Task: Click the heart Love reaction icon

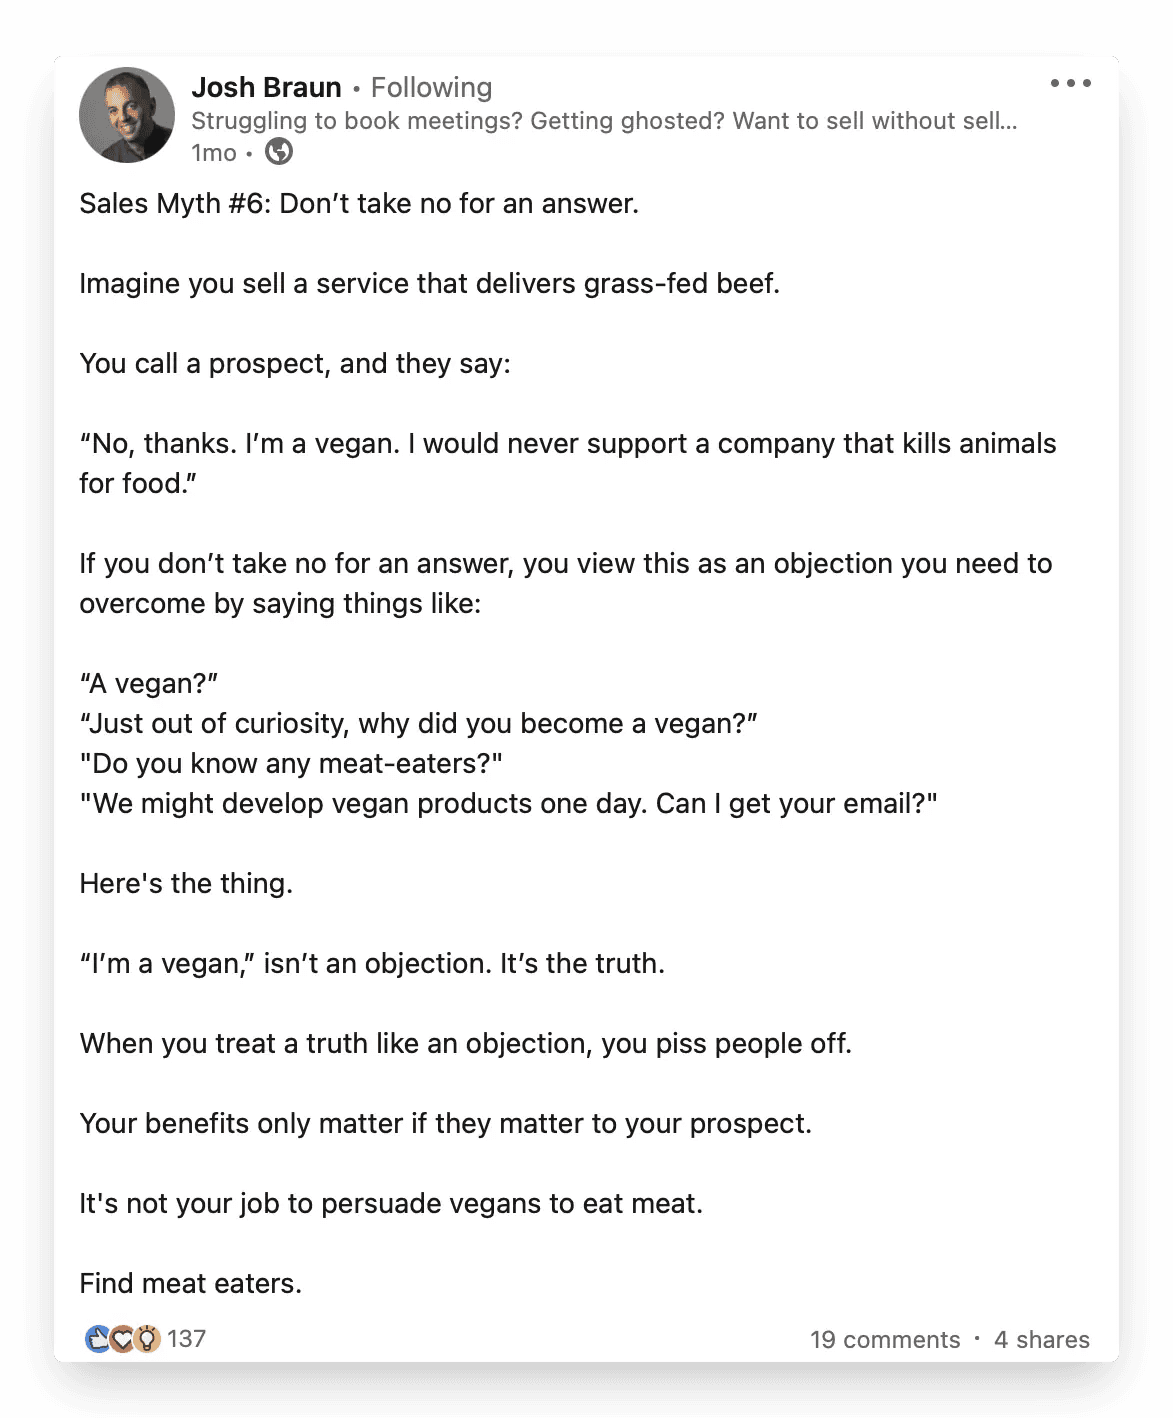Action: click(122, 1338)
